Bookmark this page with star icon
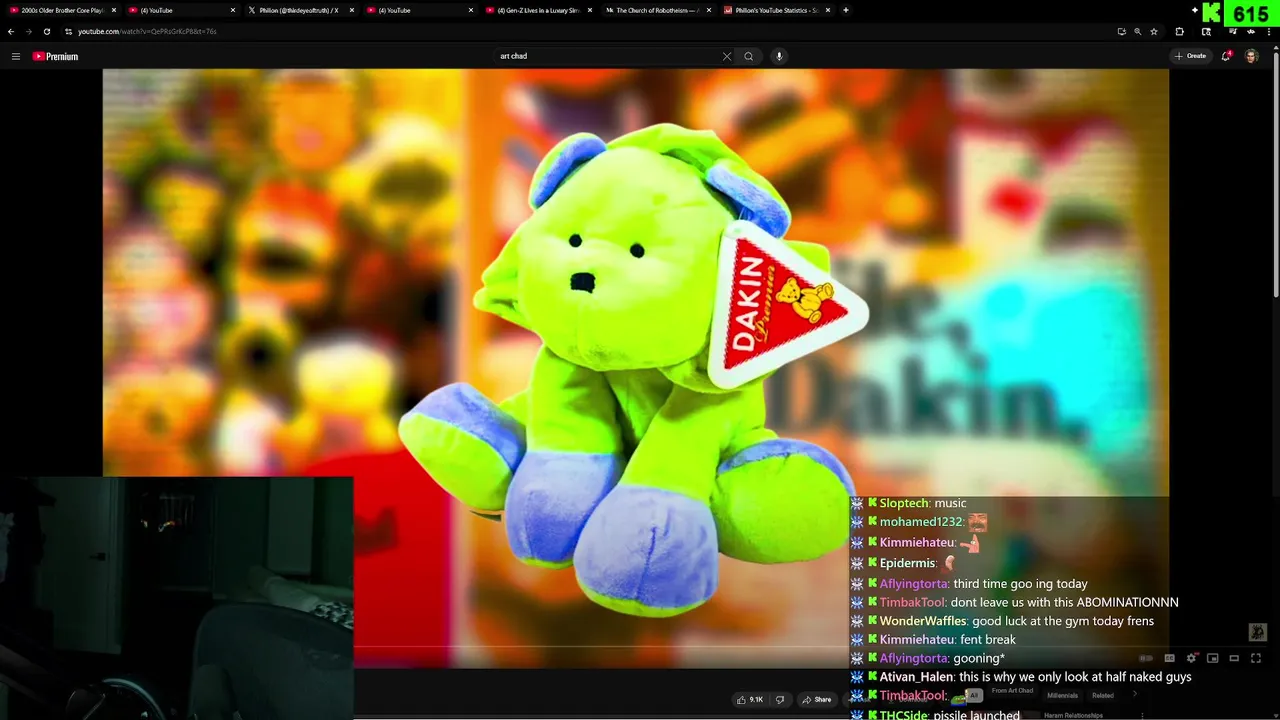This screenshot has height=720, width=1280. [1154, 31]
